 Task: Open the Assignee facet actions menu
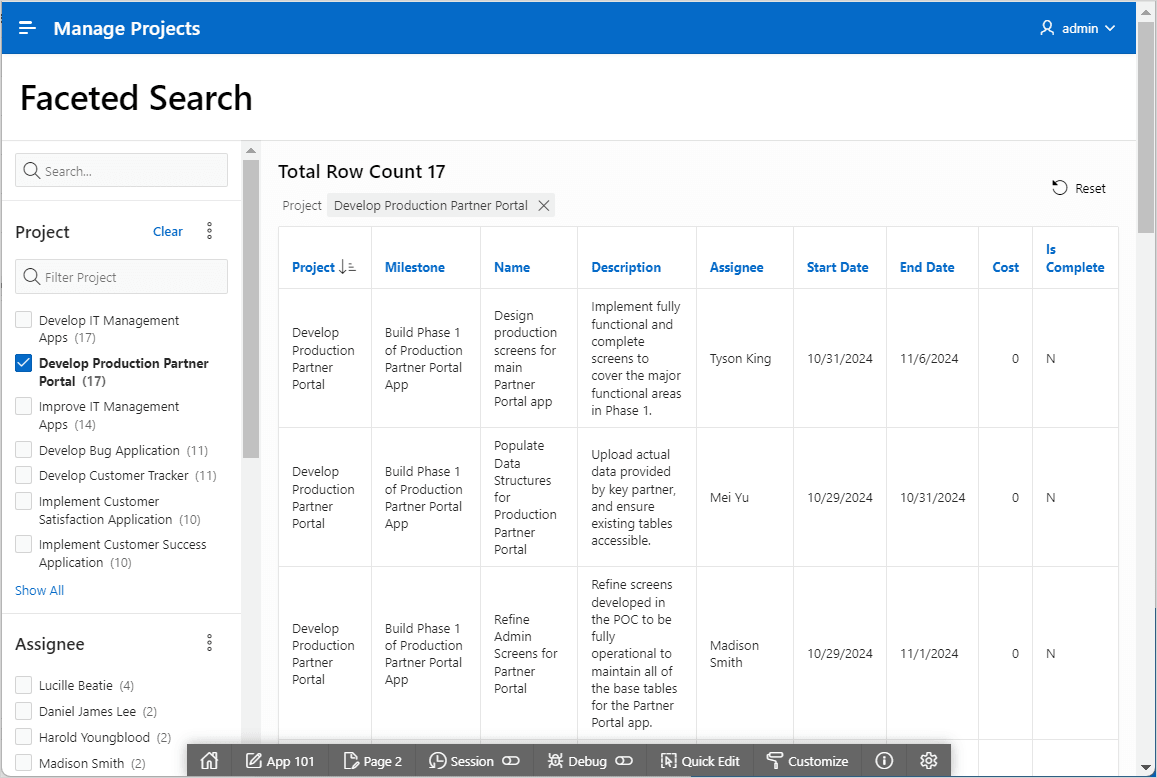[x=210, y=643]
